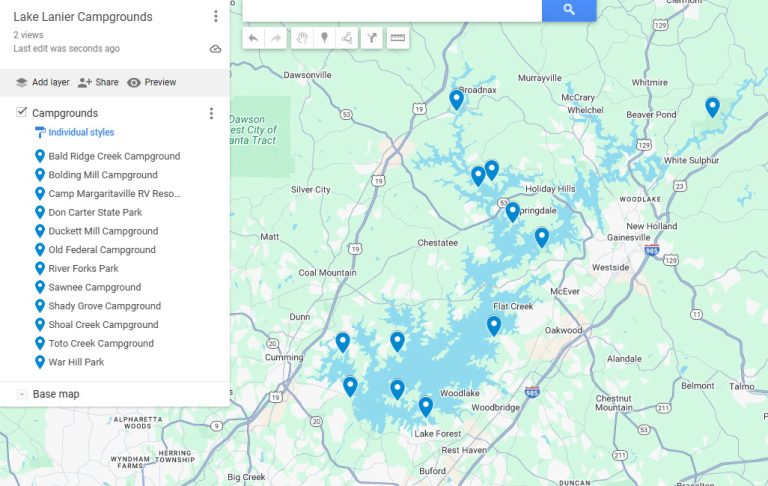Screen dimensions: 768x486
Task: Click the Campgrounds layer name
Action: point(65,113)
